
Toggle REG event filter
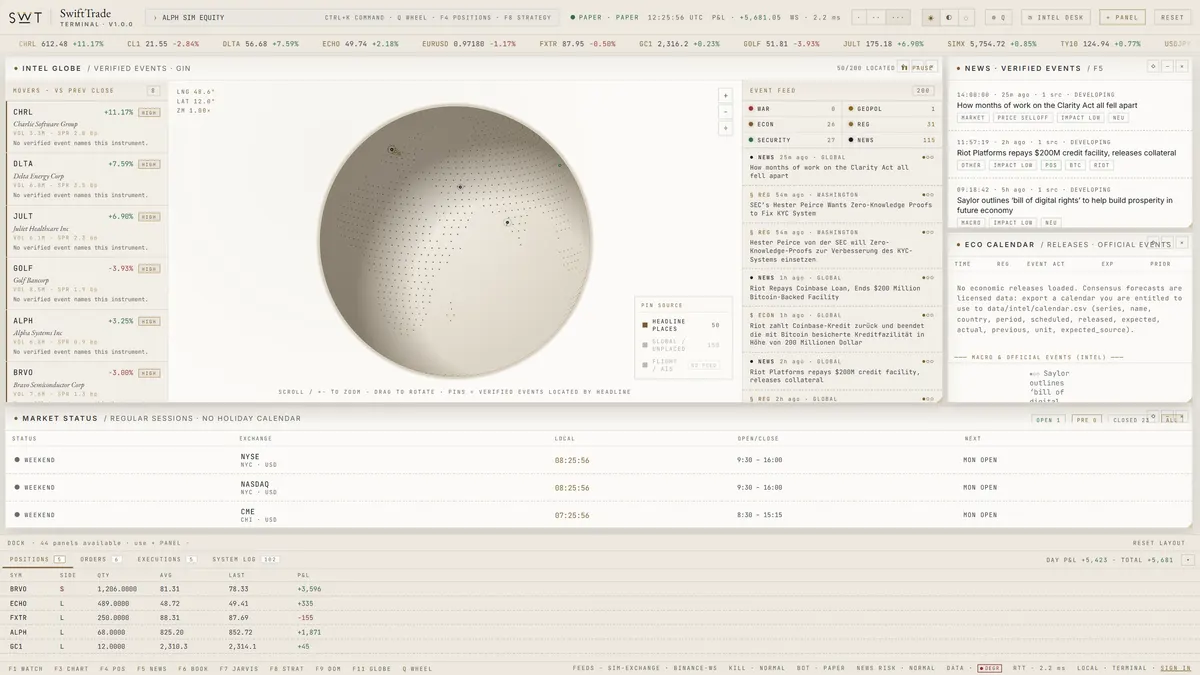(892, 124)
